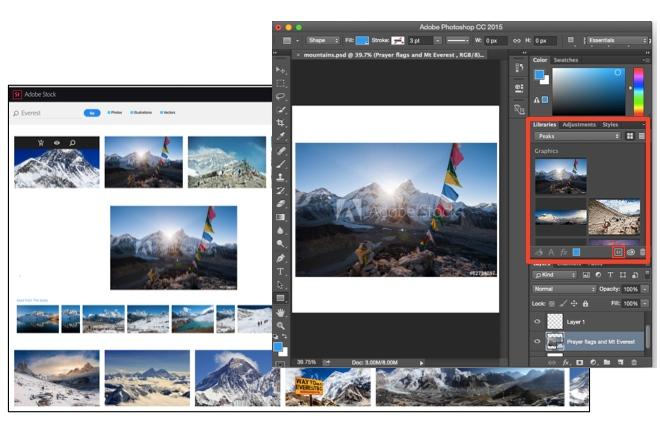Toggle pixel layer filter in Layers
Screen dimensions: 660x440
(x=586, y=275)
